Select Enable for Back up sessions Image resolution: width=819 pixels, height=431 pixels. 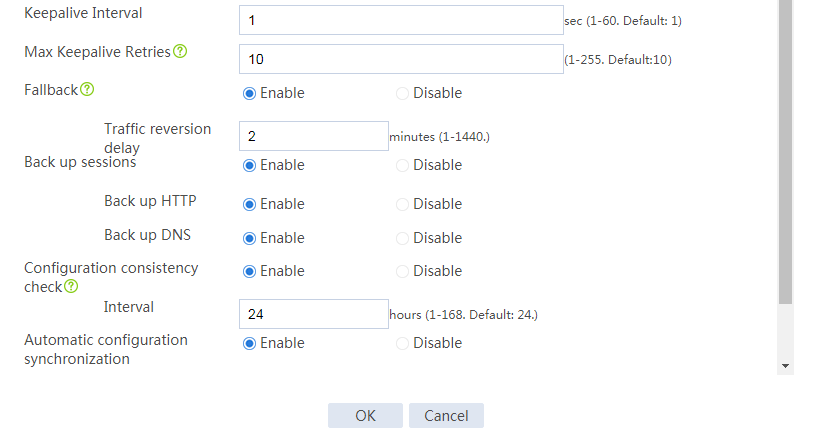point(249,166)
